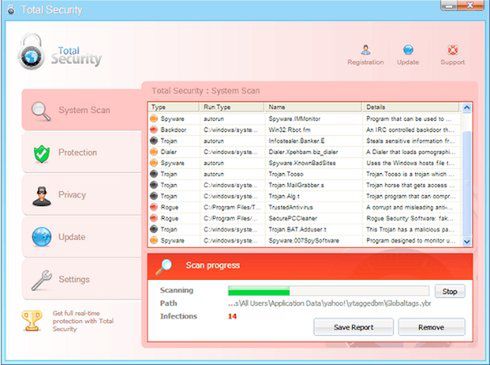
Task: Click the Support label in header
Action: 452,62
